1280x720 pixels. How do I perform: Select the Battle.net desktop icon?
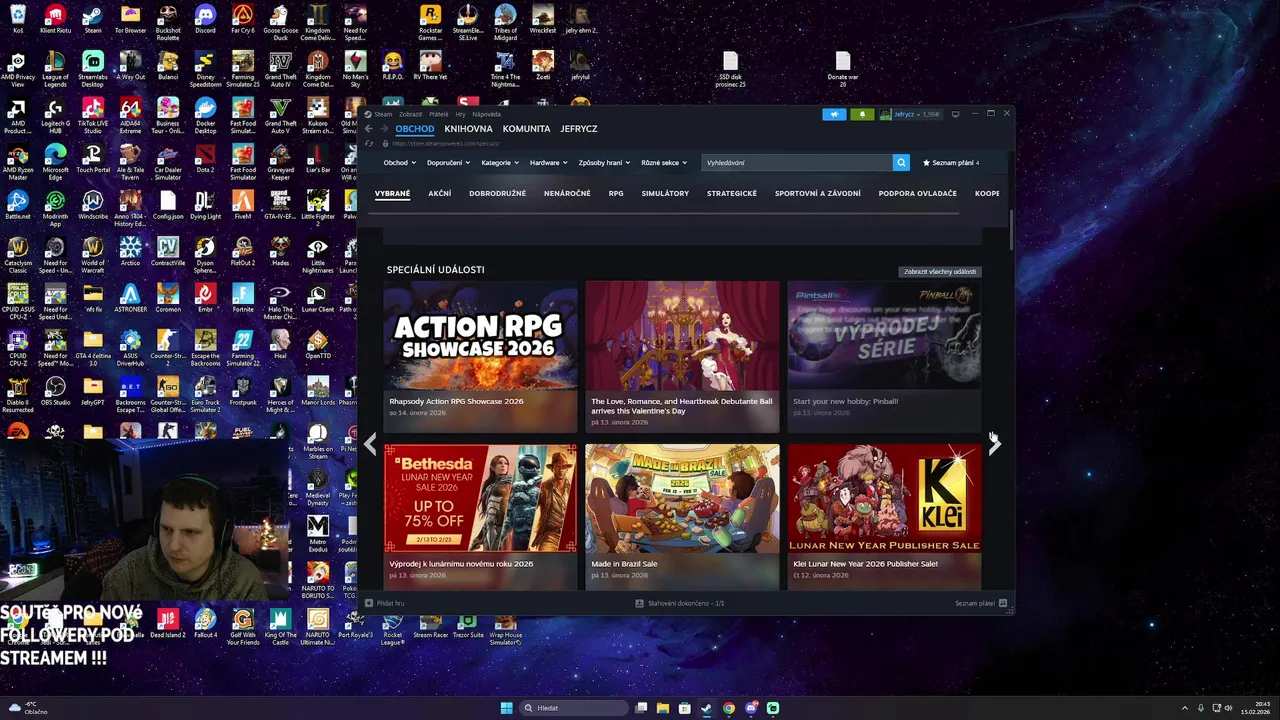[18, 205]
